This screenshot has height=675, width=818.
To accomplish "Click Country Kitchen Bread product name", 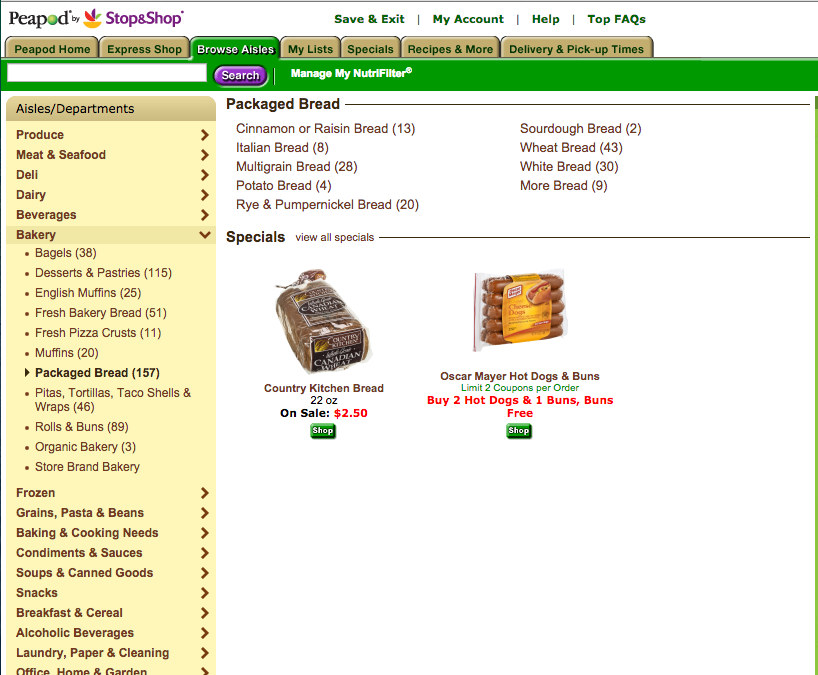I will tap(323, 388).
